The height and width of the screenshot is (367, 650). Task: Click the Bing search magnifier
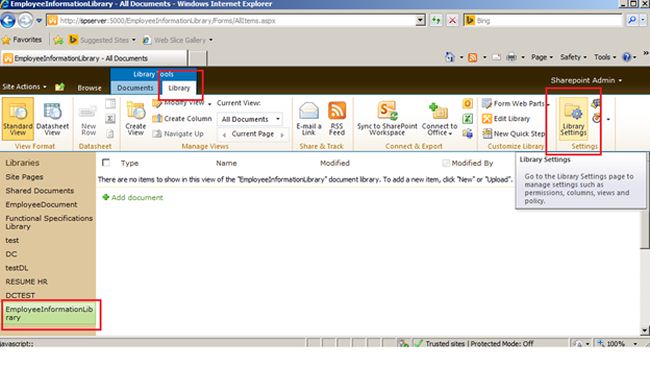pyautogui.click(x=632, y=20)
